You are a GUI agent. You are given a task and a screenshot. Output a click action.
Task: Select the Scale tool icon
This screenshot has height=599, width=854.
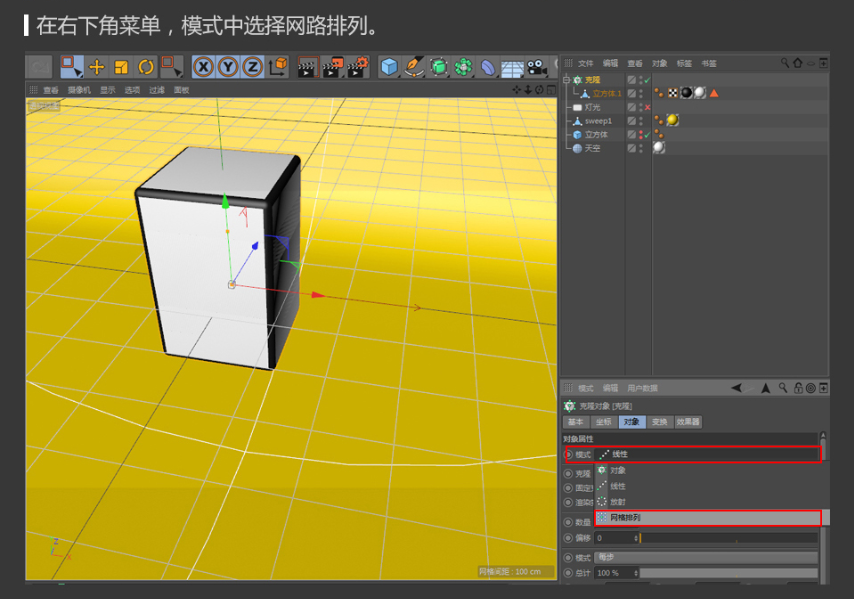121,67
